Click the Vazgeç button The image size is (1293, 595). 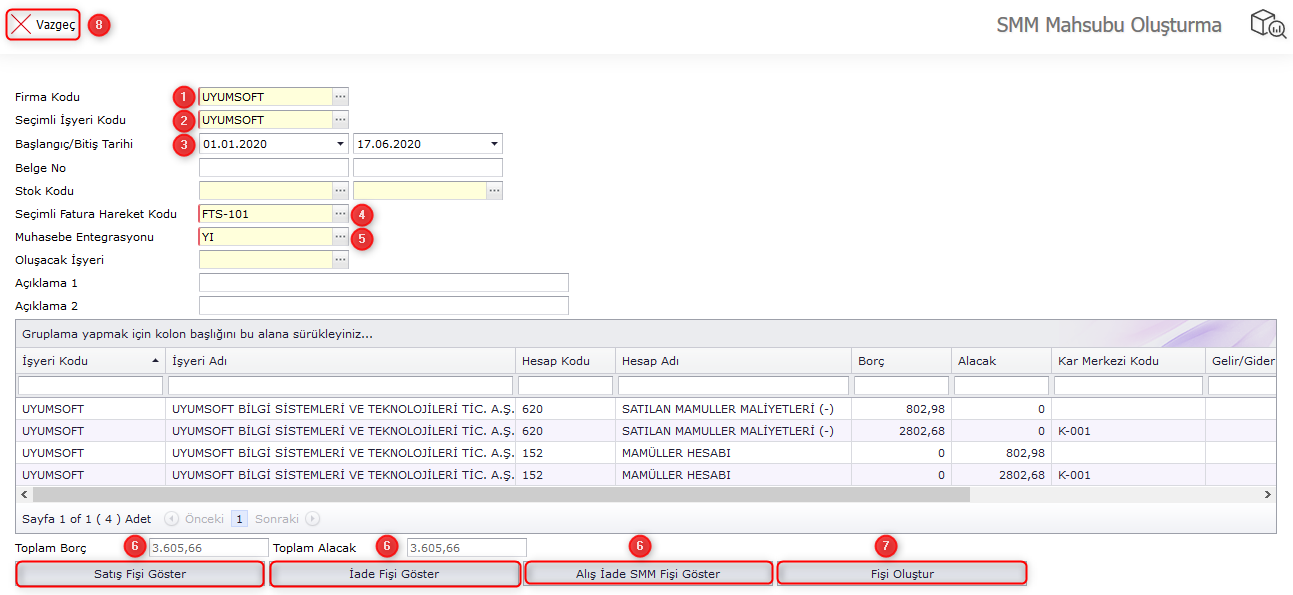pyautogui.click(x=42, y=24)
